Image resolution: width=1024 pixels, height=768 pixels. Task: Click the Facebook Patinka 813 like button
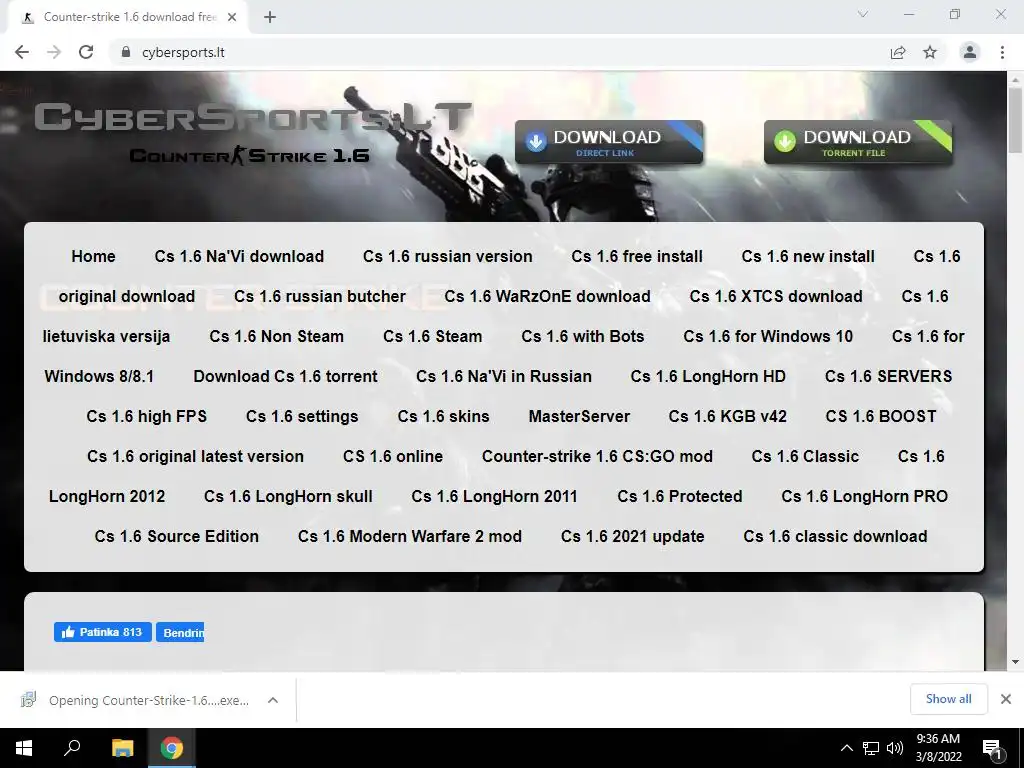click(x=103, y=632)
